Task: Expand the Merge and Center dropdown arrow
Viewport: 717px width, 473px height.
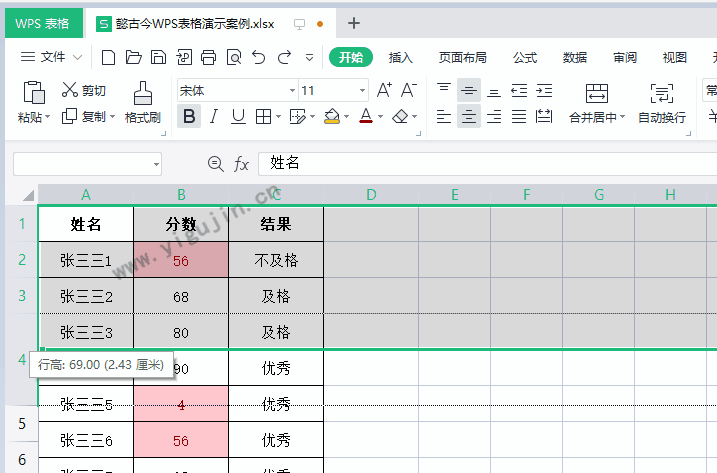Action: [622, 118]
